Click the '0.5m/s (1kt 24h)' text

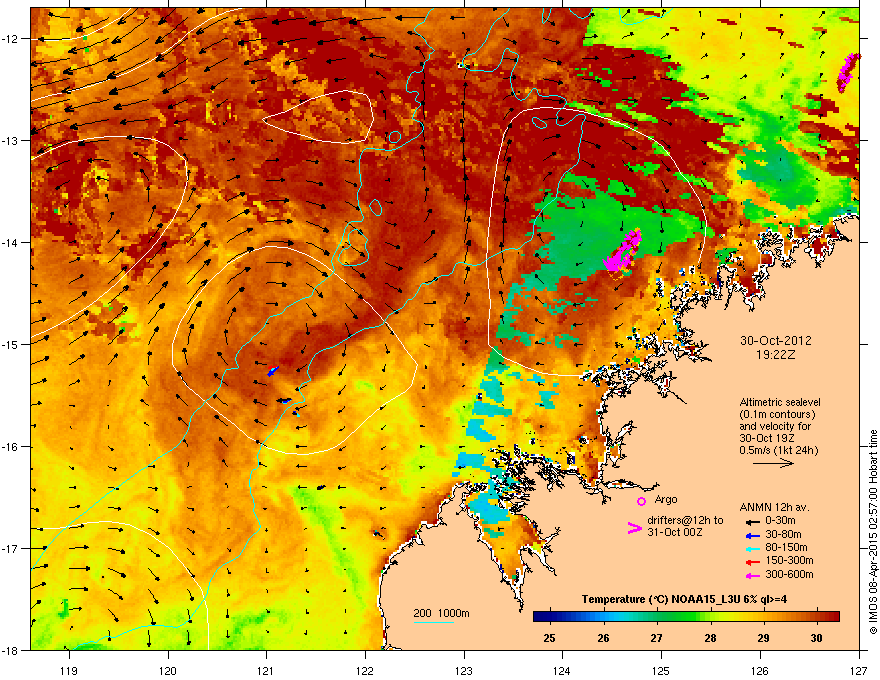click(778, 450)
